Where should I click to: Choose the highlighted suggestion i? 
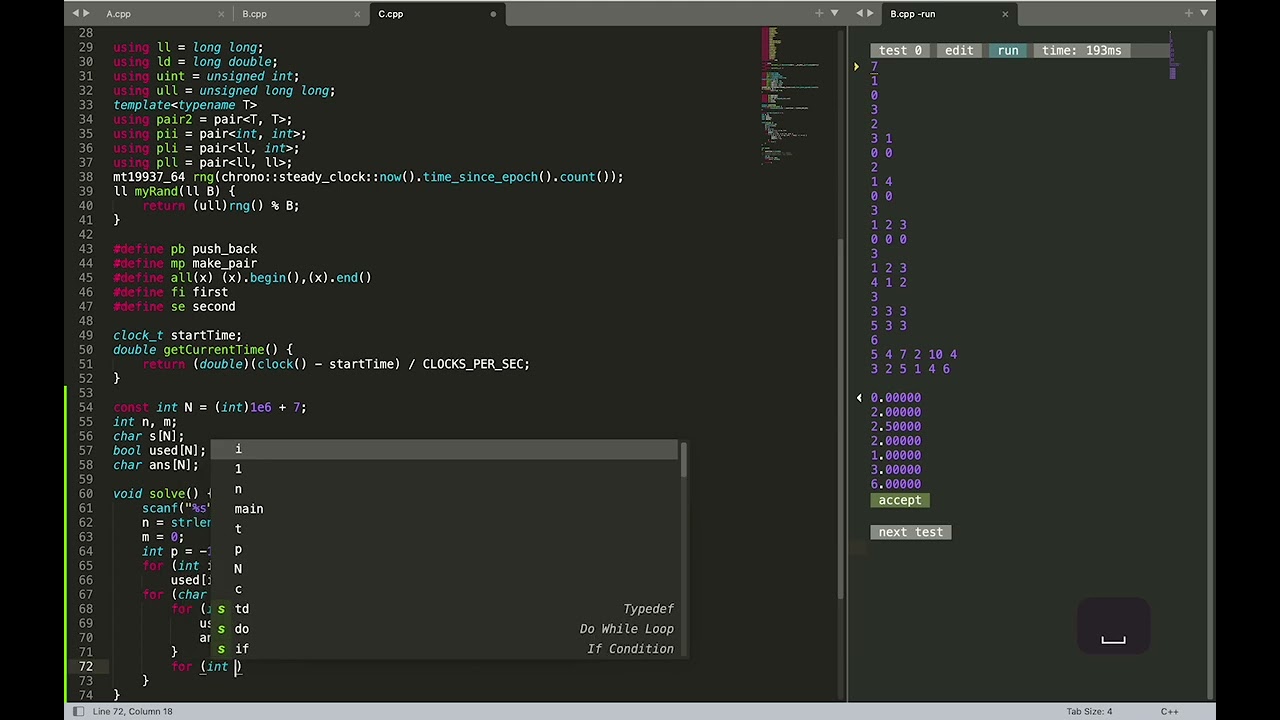point(443,449)
